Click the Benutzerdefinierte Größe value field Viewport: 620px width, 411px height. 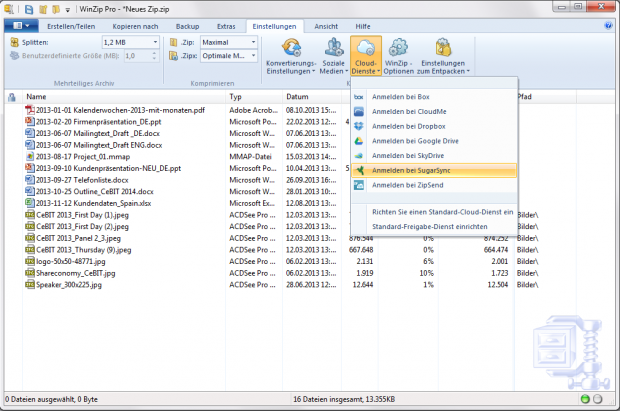pos(137,56)
